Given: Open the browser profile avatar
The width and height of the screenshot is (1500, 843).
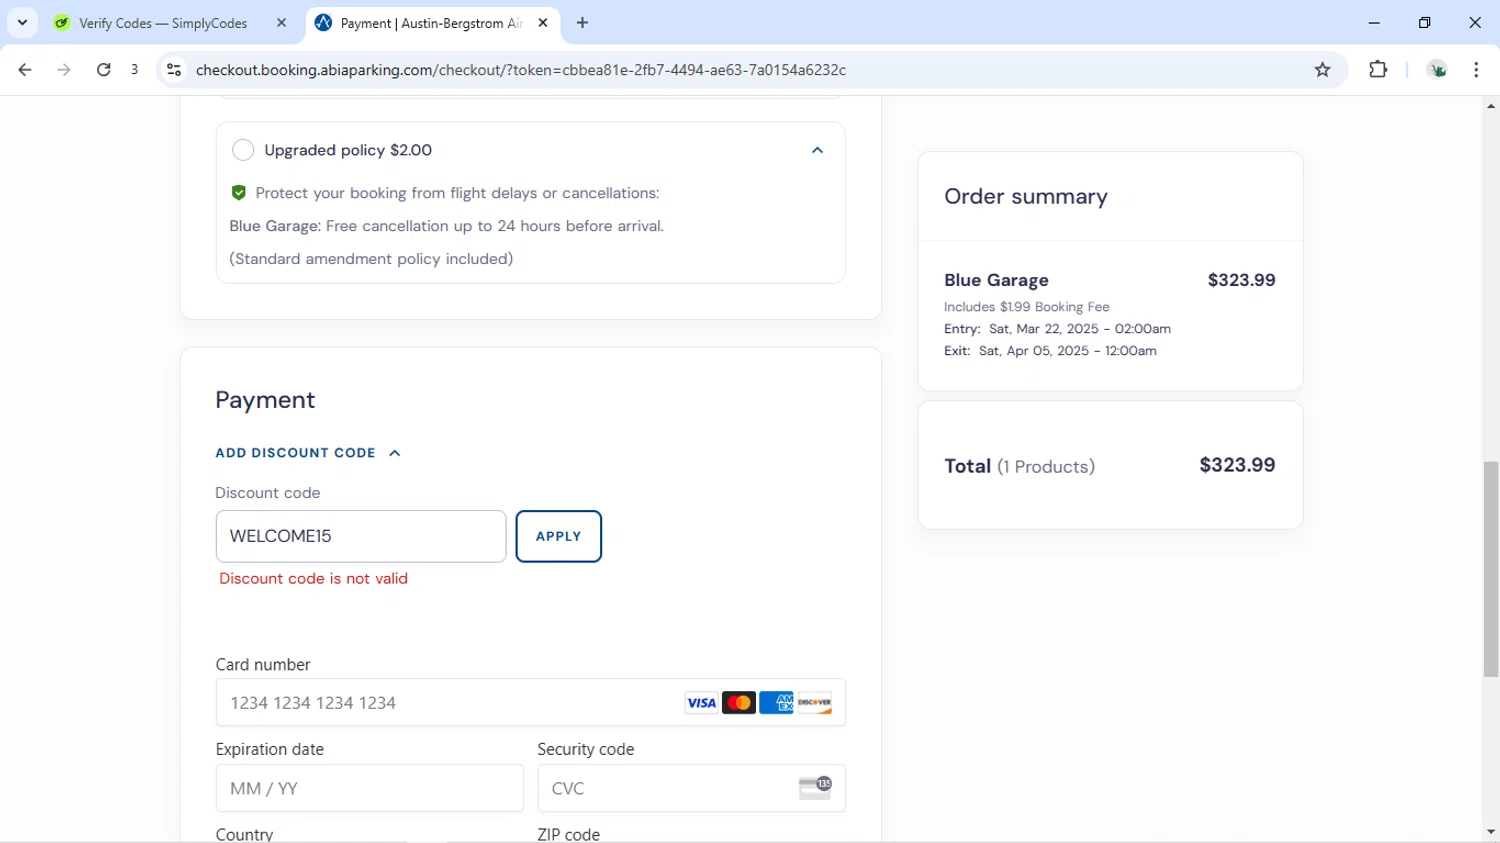Looking at the screenshot, I should pos(1438,70).
